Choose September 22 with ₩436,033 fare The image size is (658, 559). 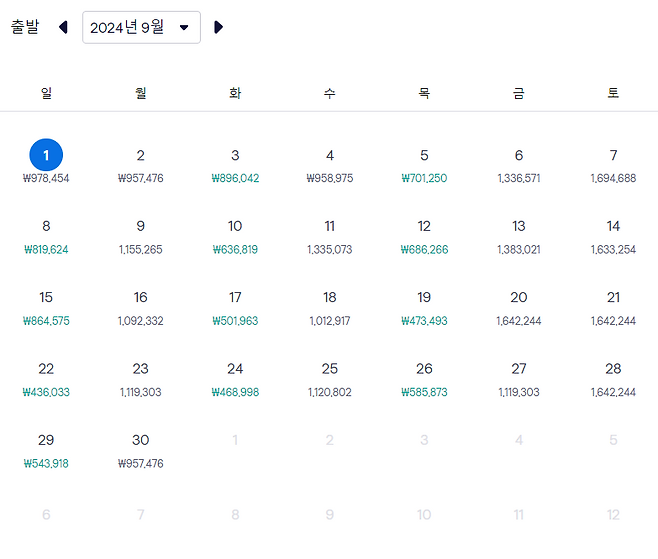(46, 380)
